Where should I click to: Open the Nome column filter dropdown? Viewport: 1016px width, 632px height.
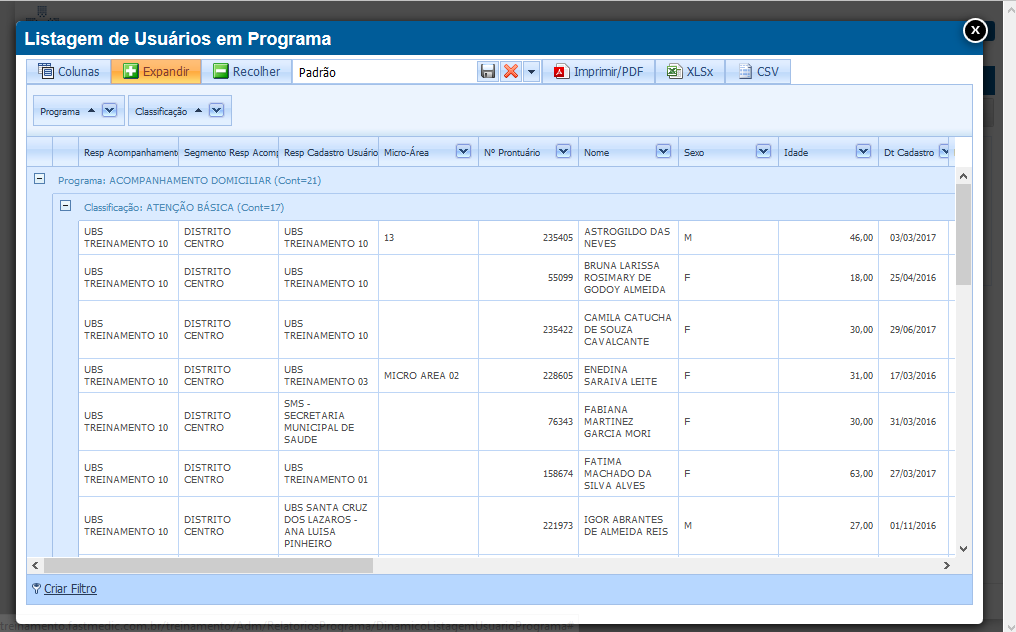(664, 151)
